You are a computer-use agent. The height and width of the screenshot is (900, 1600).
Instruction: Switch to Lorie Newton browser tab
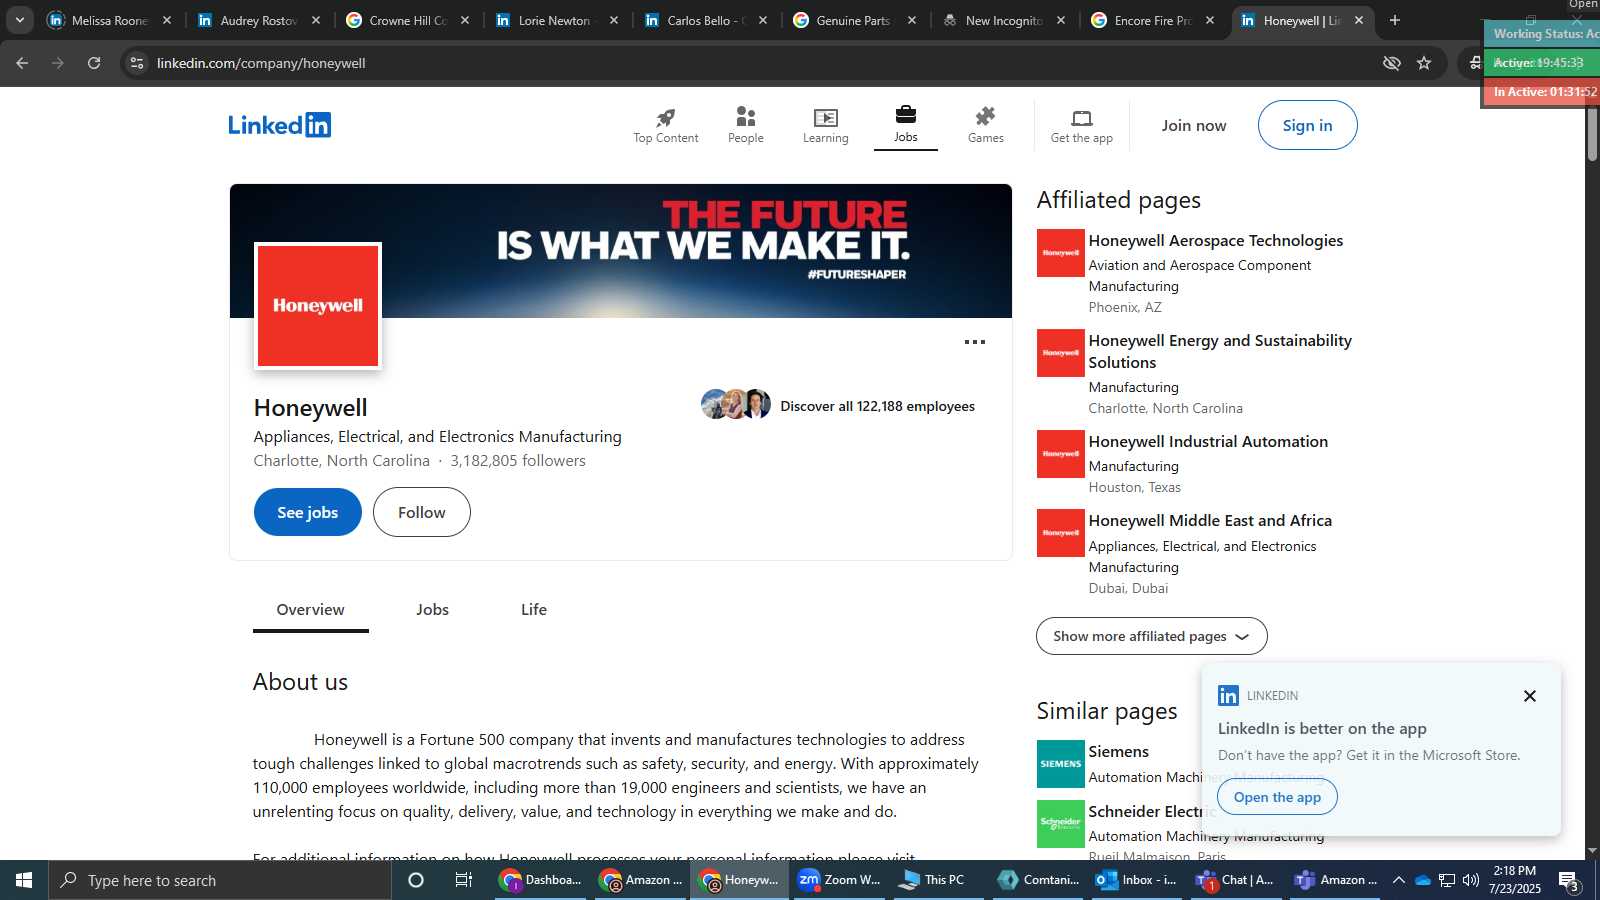tap(556, 20)
